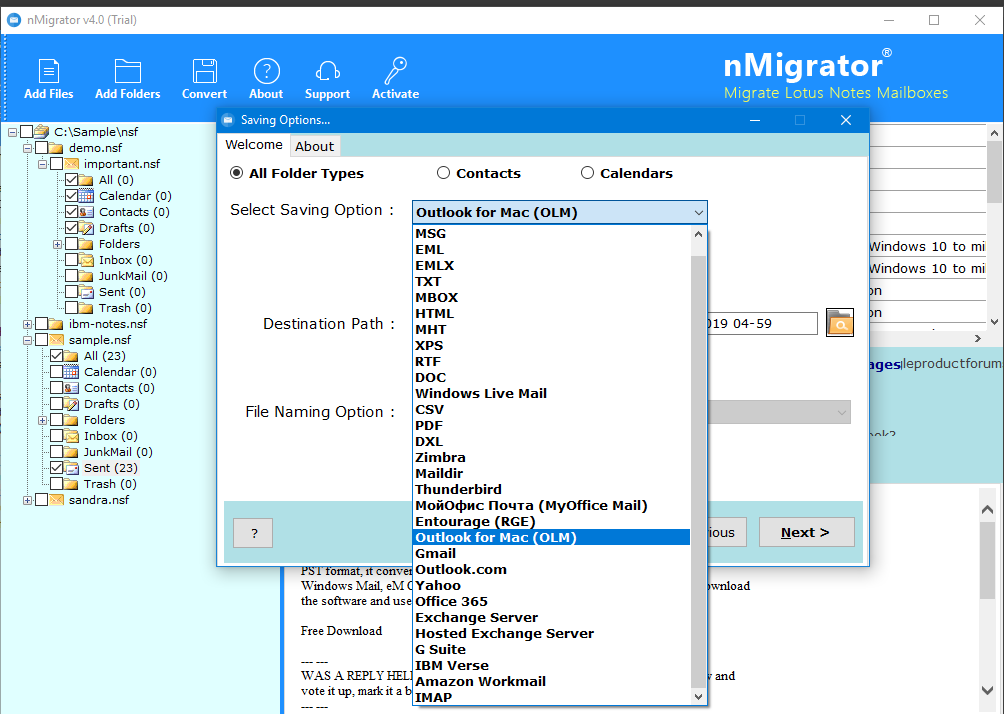Select the Calendars radio button
Screen dimensions: 1004x714
[587, 173]
